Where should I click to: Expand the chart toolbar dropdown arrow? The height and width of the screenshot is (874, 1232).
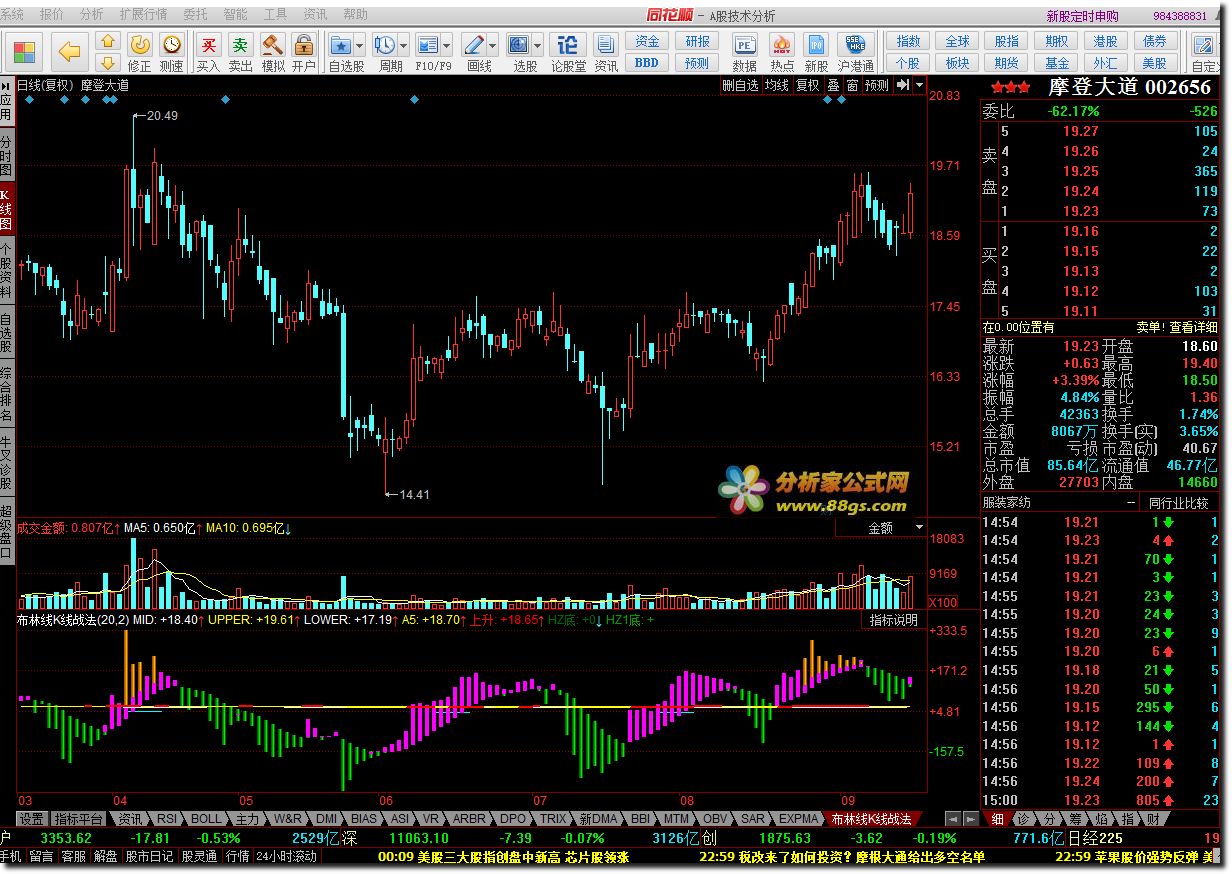(919, 85)
